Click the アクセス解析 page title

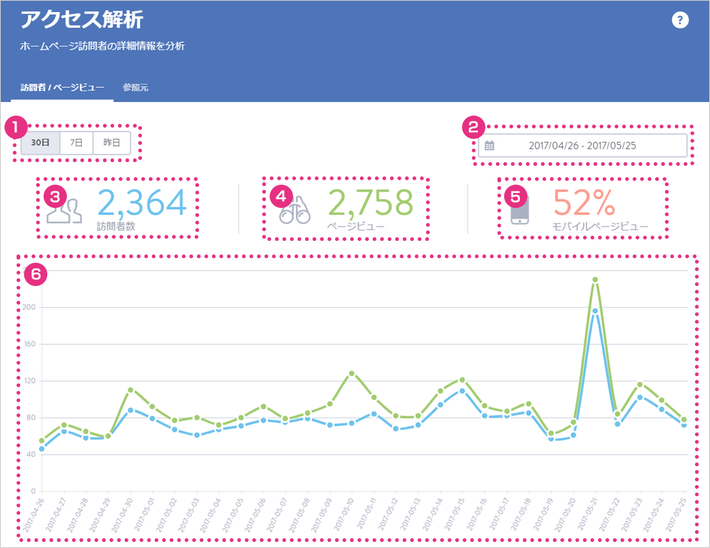pos(82,19)
